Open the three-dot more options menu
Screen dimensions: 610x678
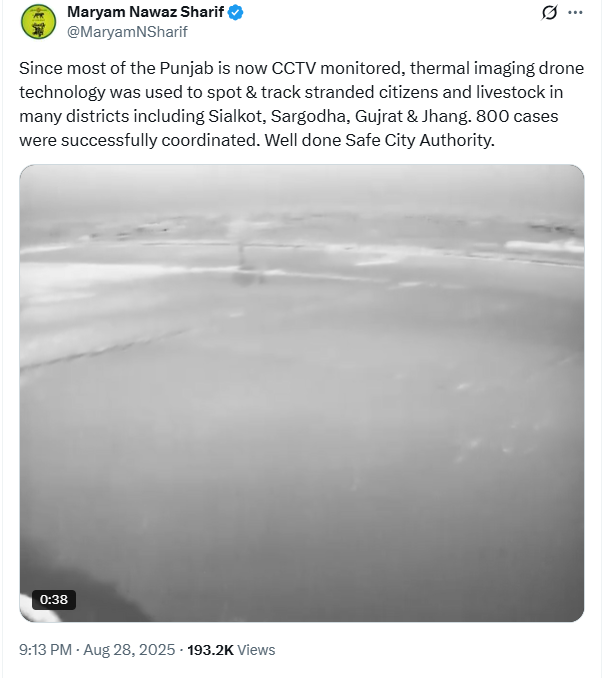click(575, 13)
